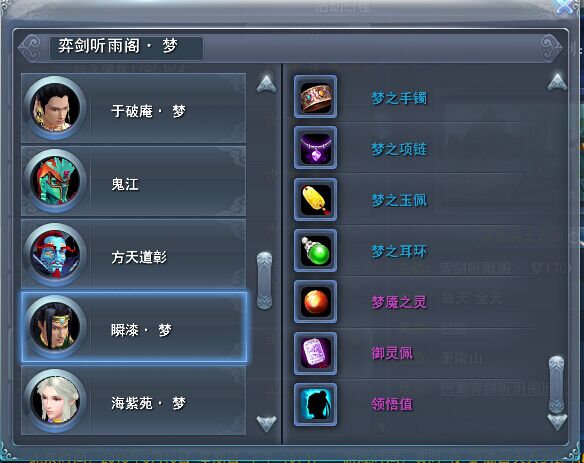
Task: Click the highlighted 瞬漆·梦 entry
Action: [134, 327]
